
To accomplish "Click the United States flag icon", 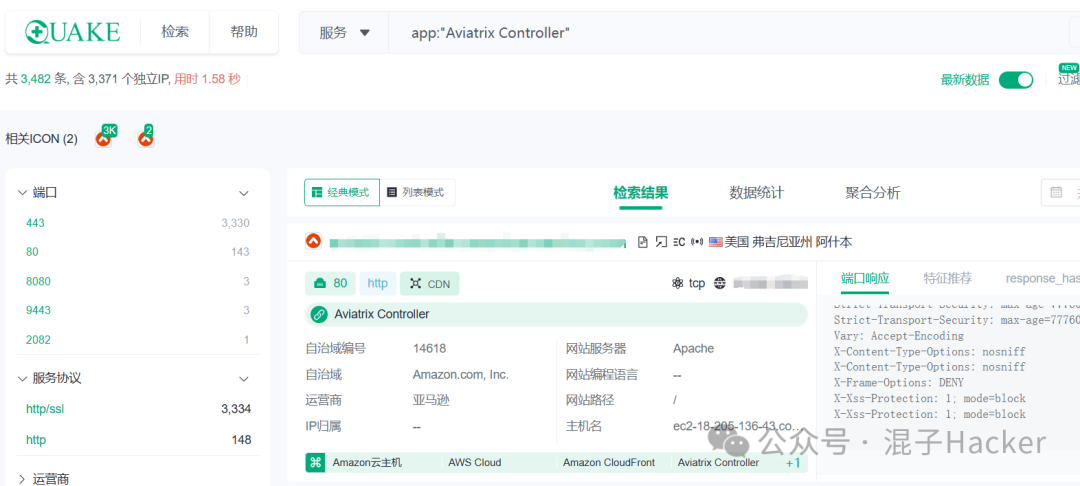I will click(716, 242).
